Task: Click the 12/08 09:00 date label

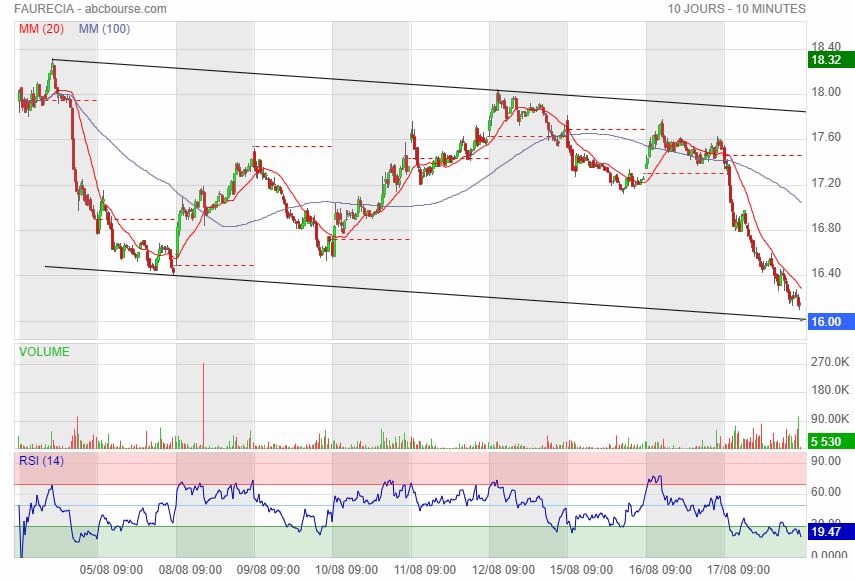Action: point(503,570)
